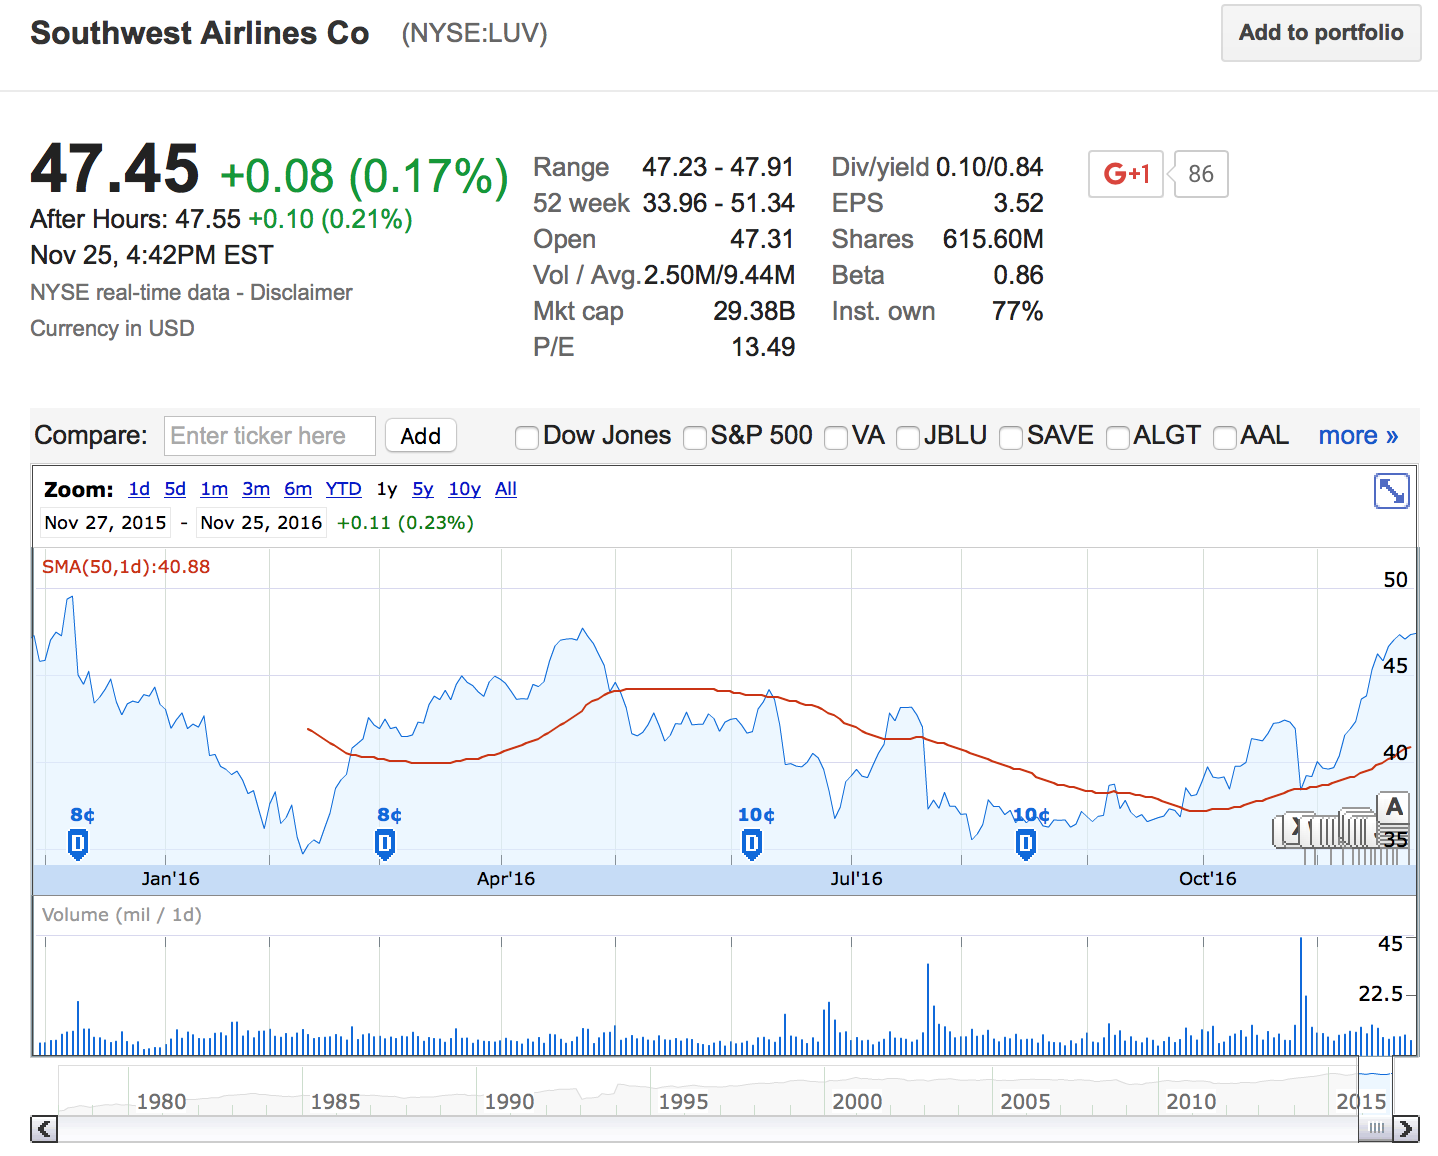Screen dimensions: 1438x1156
Task: Click the news flag marker A
Action: (x=1394, y=807)
